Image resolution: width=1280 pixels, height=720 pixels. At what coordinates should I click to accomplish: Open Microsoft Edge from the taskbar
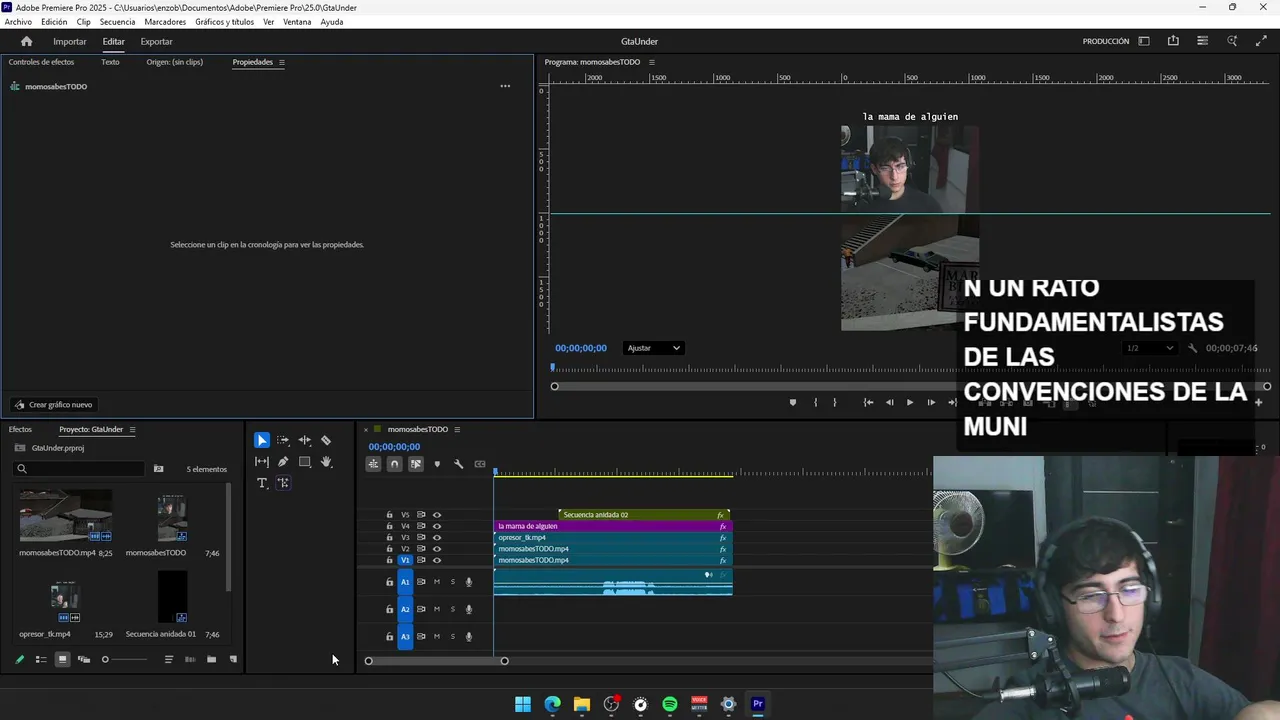coord(552,704)
